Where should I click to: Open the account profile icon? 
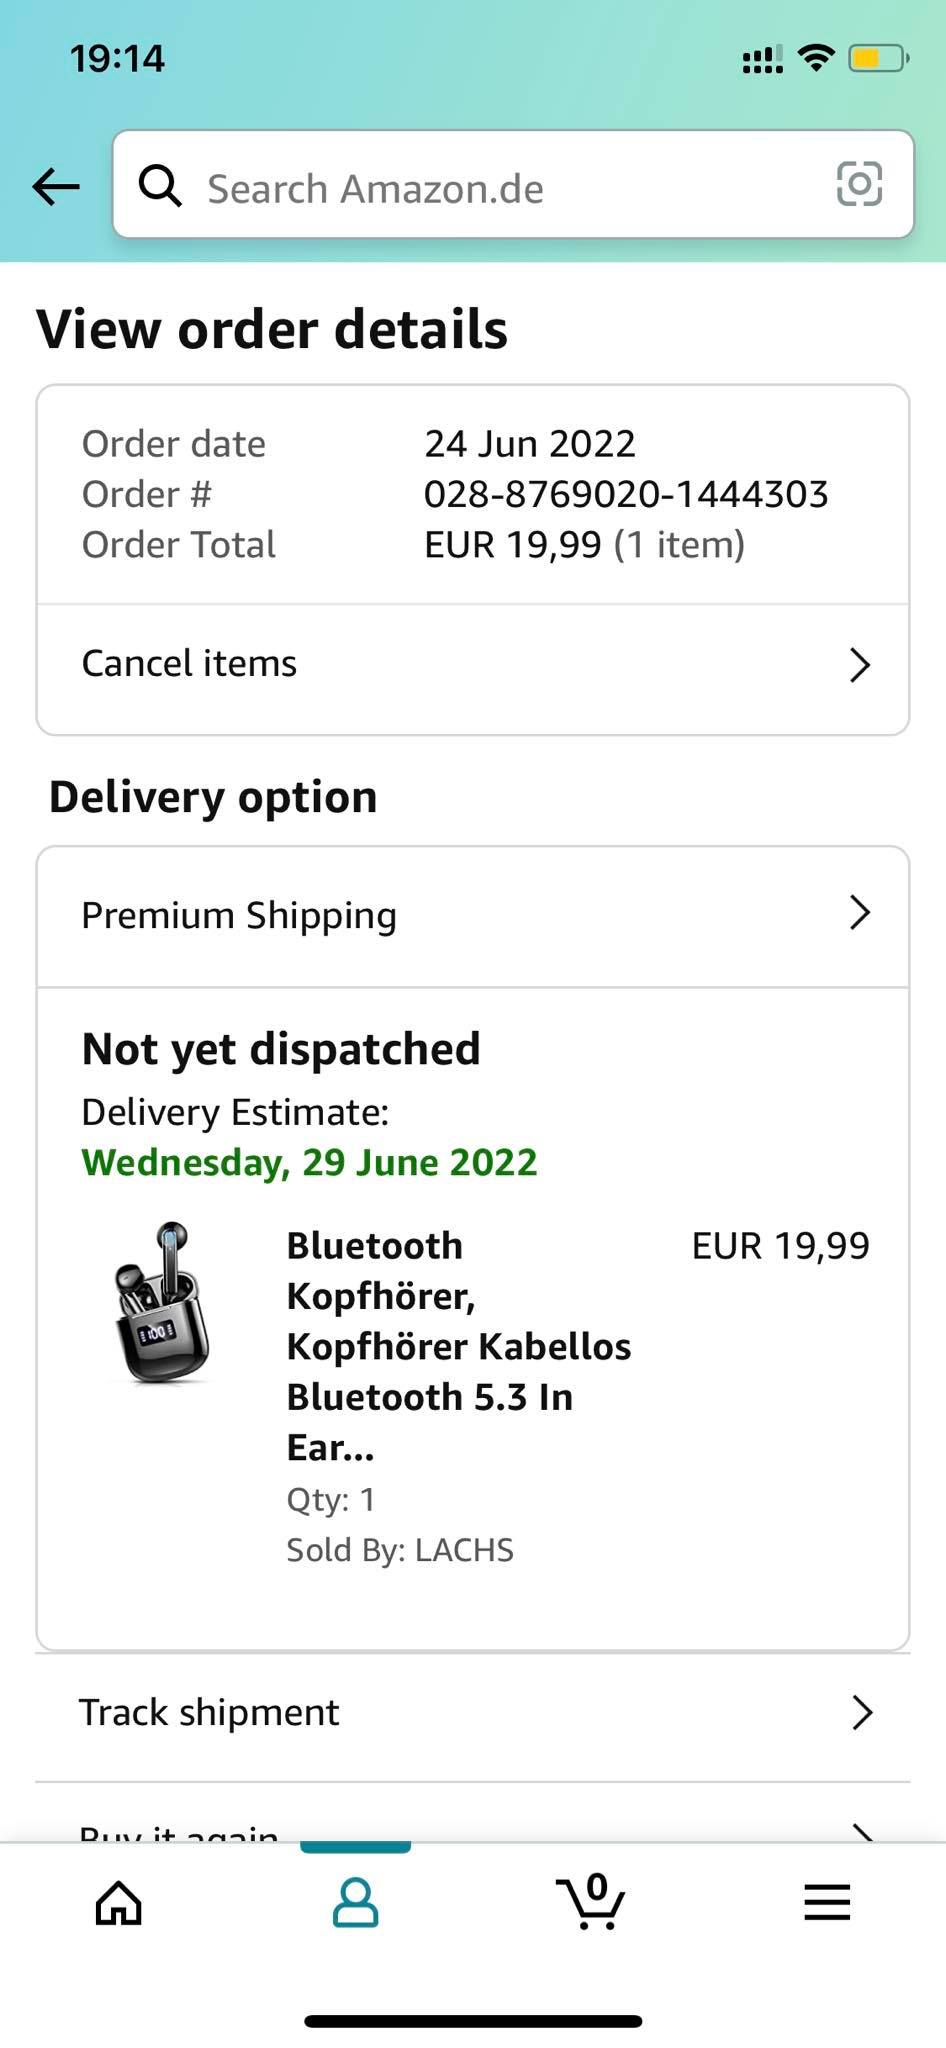[x=355, y=1902]
